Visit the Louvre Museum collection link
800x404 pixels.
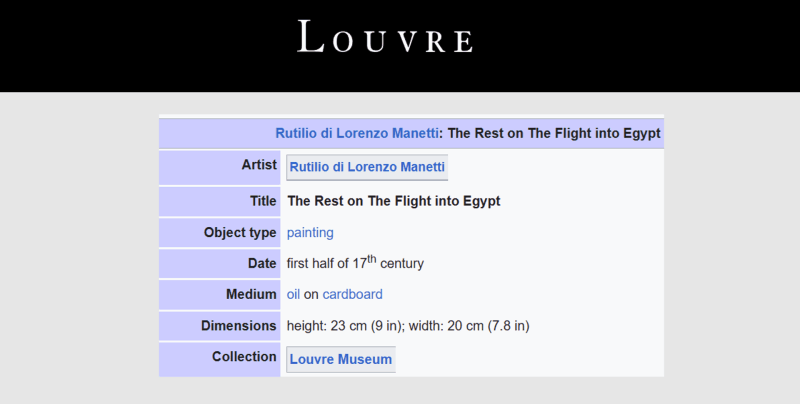tap(340, 359)
